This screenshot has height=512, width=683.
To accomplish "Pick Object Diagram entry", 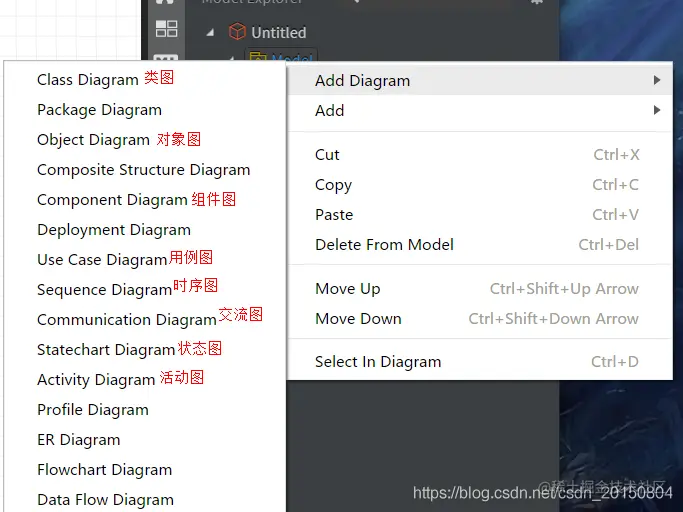I will coord(145,140).
